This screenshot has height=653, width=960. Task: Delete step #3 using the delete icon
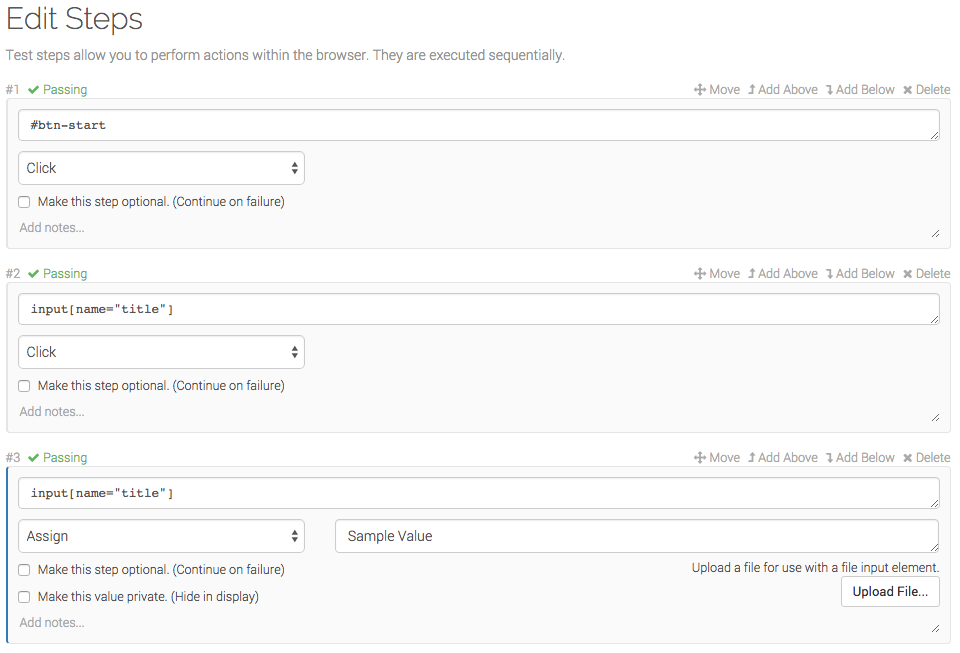[926, 457]
